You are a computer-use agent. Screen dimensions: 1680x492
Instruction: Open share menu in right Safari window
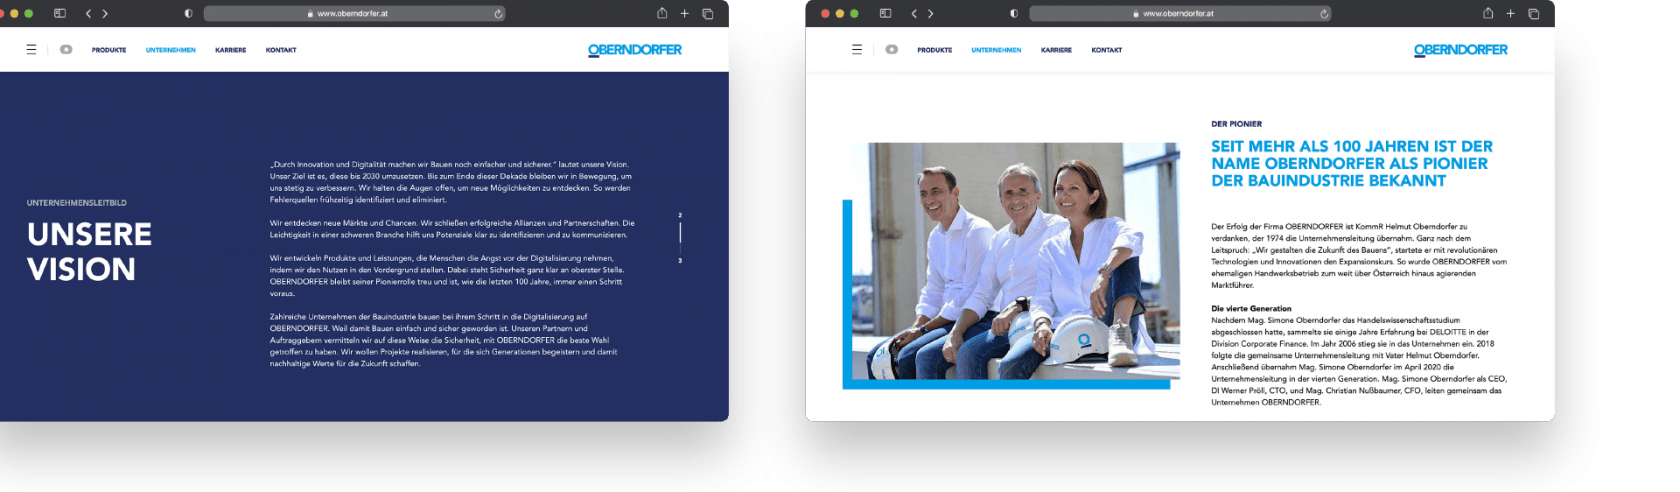1488,13
